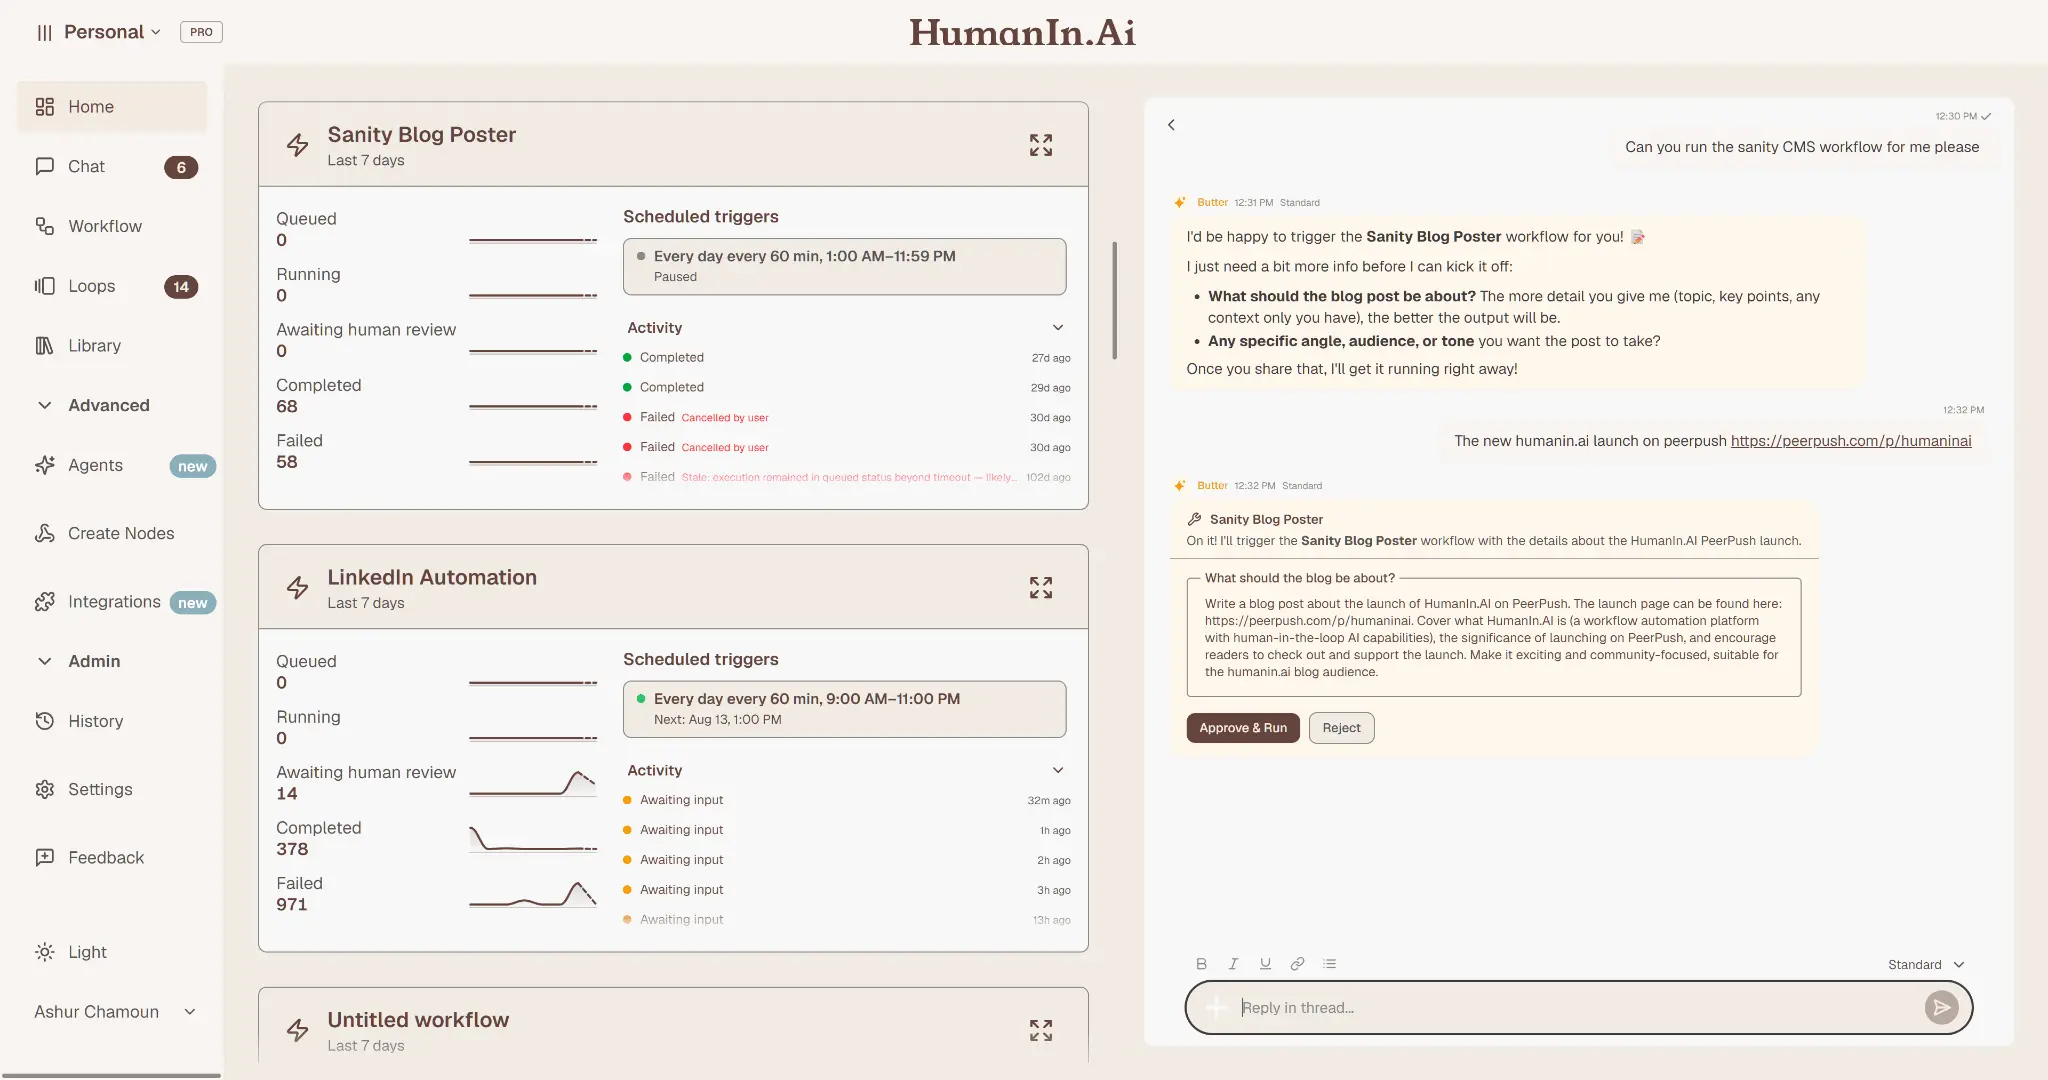
Task: Reject the Sanity Blog Poster run
Action: point(1341,728)
